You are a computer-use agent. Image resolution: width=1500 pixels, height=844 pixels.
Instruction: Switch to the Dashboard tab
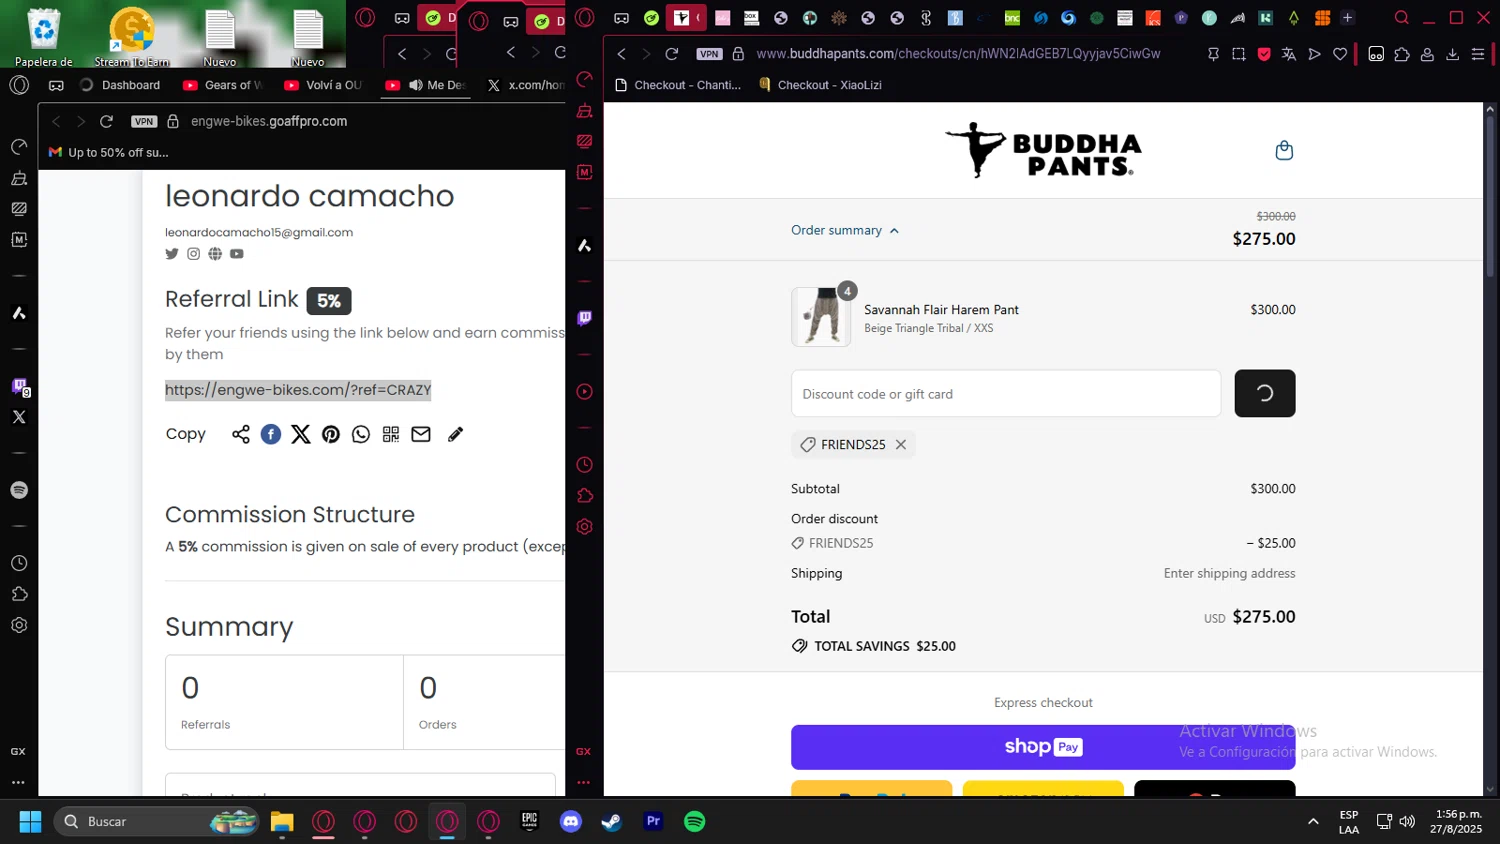tap(121, 85)
